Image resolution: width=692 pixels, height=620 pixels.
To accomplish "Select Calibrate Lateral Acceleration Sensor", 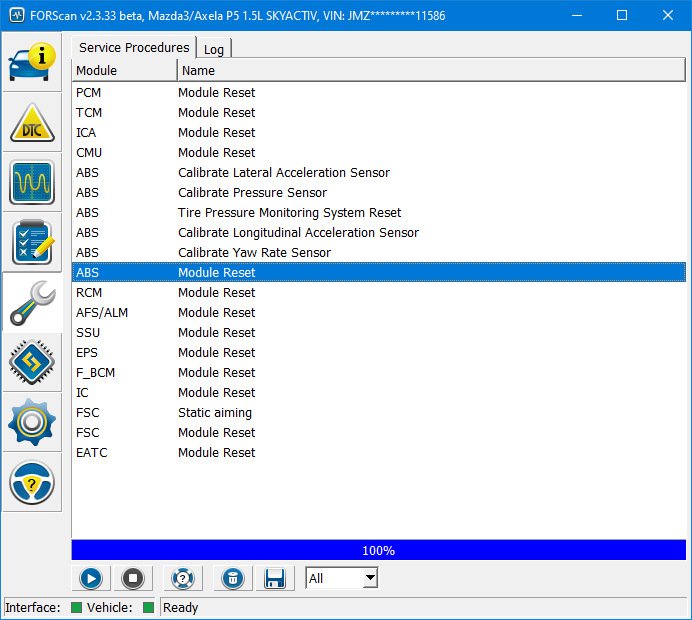I will tap(379, 173).
